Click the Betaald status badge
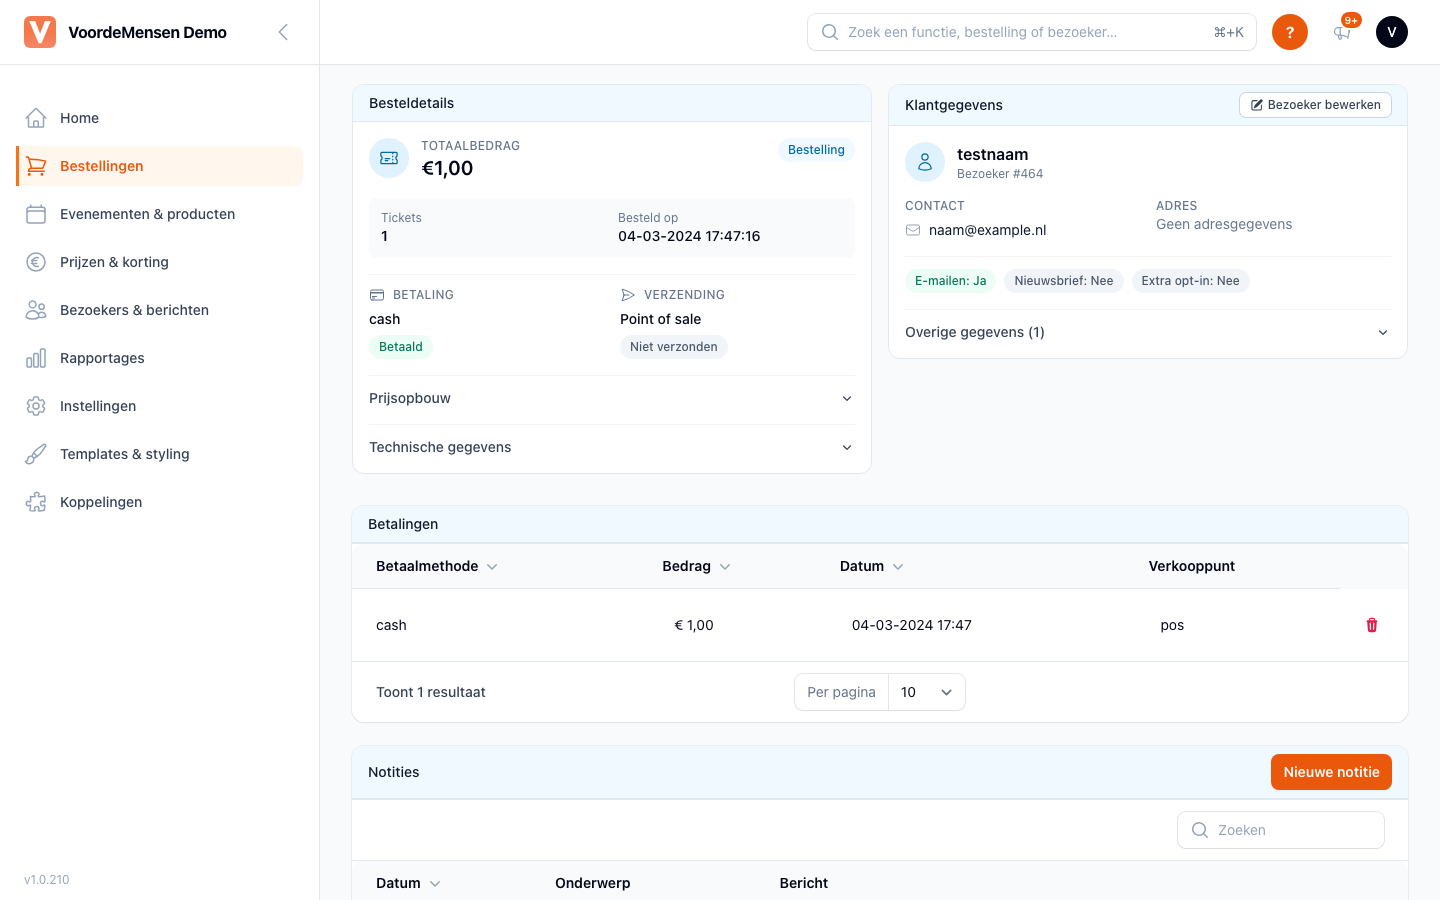 pos(401,347)
